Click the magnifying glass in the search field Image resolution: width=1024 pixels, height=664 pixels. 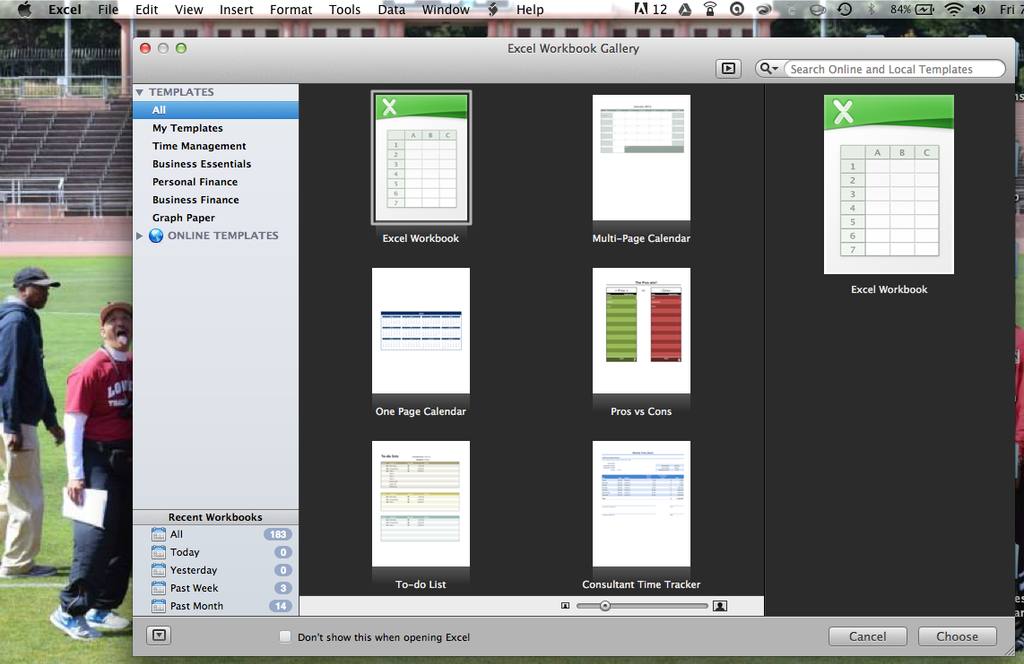tap(764, 68)
